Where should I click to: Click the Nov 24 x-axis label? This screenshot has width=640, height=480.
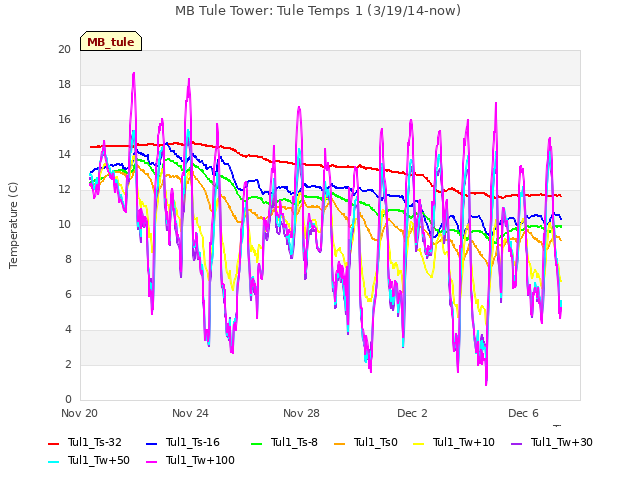click(190, 413)
